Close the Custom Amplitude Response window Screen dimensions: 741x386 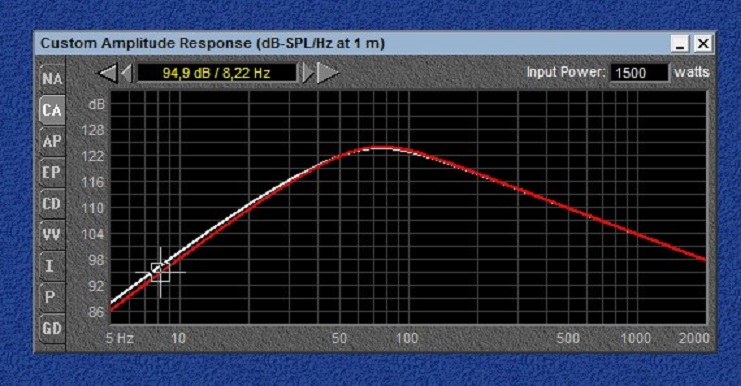click(x=703, y=44)
